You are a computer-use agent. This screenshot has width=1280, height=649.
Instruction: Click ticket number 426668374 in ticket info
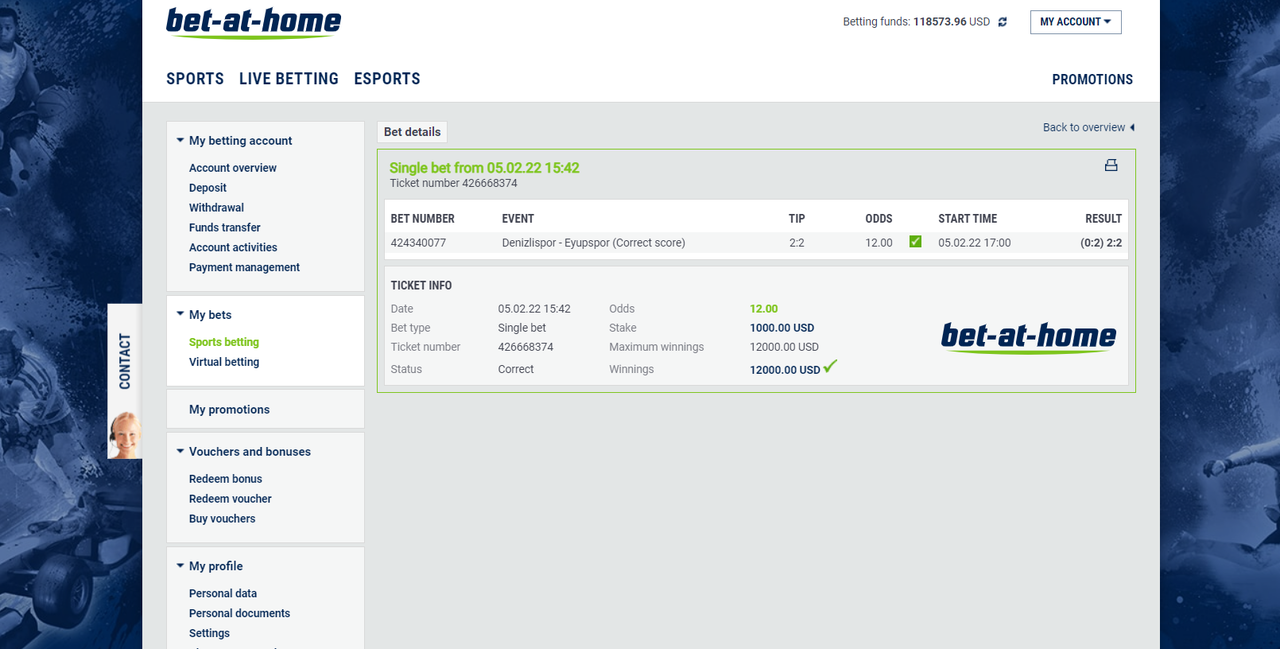coord(526,347)
